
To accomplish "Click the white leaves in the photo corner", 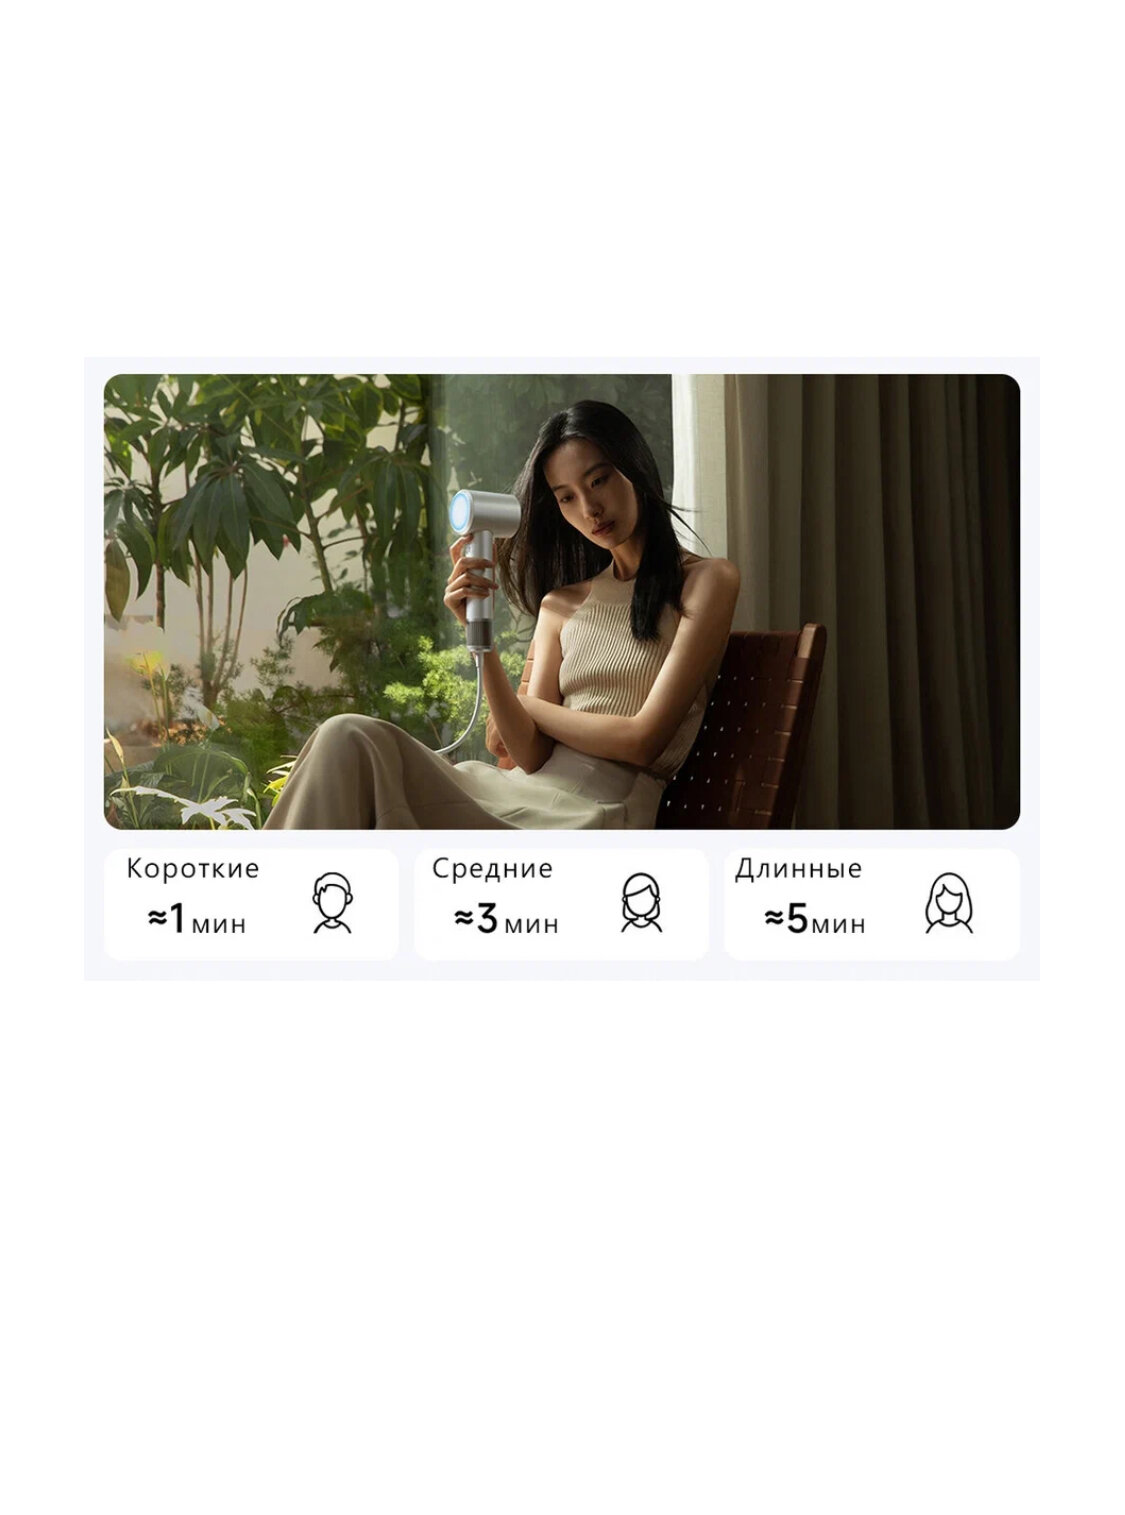I will [190, 805].
